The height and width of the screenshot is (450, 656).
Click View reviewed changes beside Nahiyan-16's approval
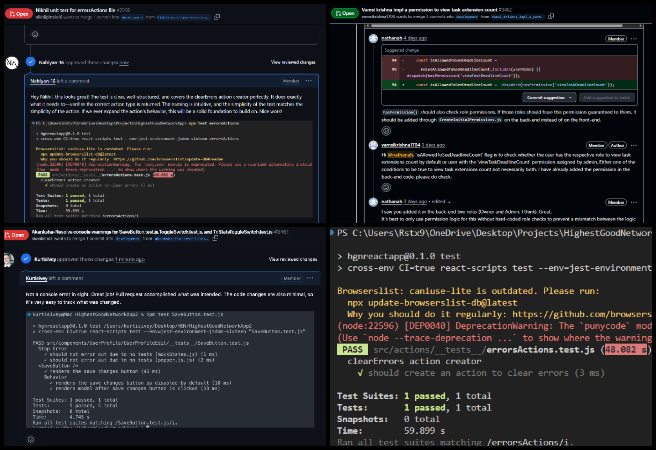(x=293, y=62)
